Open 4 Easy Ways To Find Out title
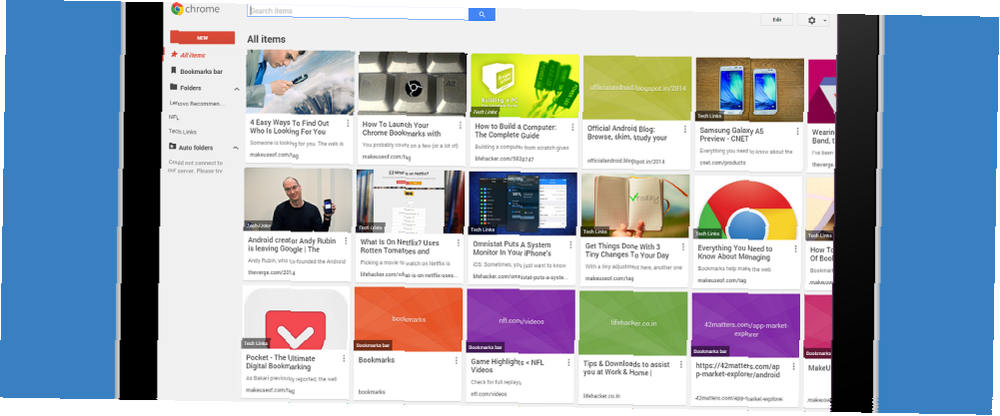 point(288,127)
